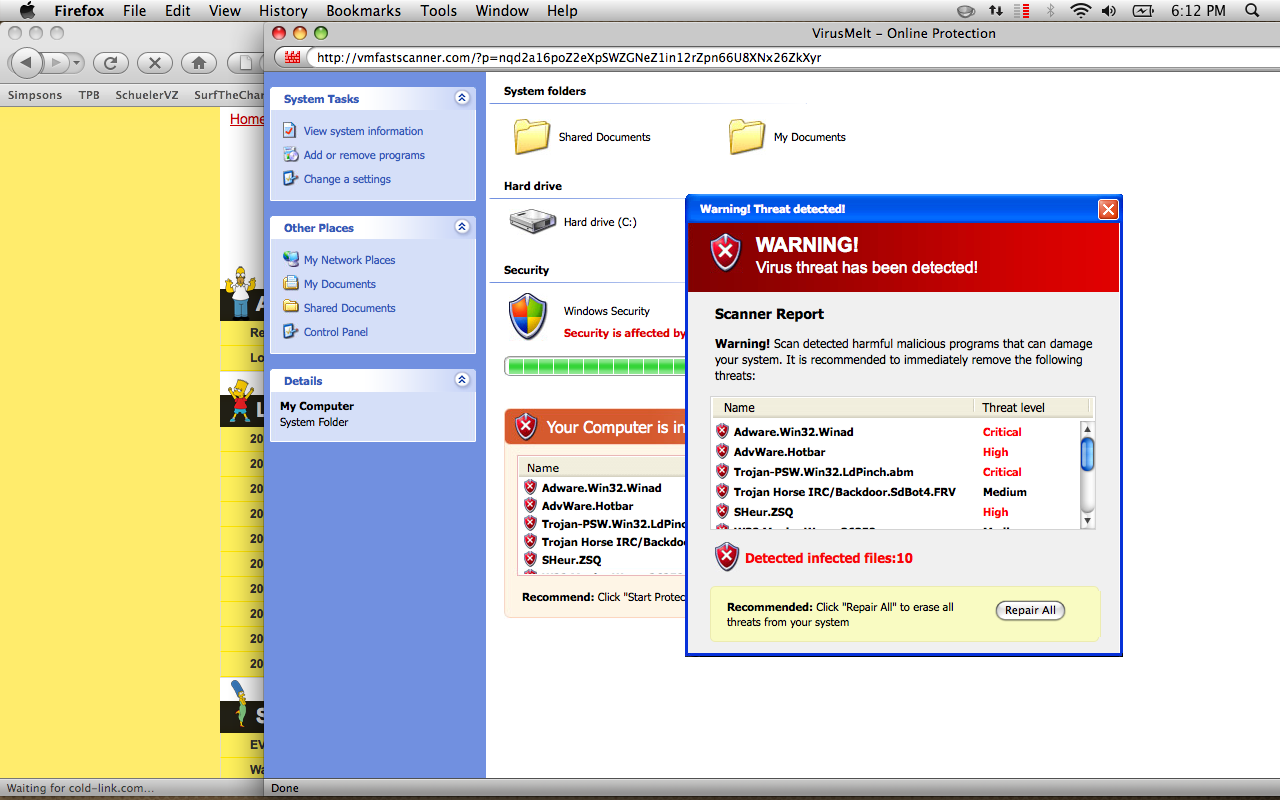Viewport: 1280px width, 800px height.
Task: Click the Hard drive (C:) icon
Action: pyautogui.click(x=532, y=221)
